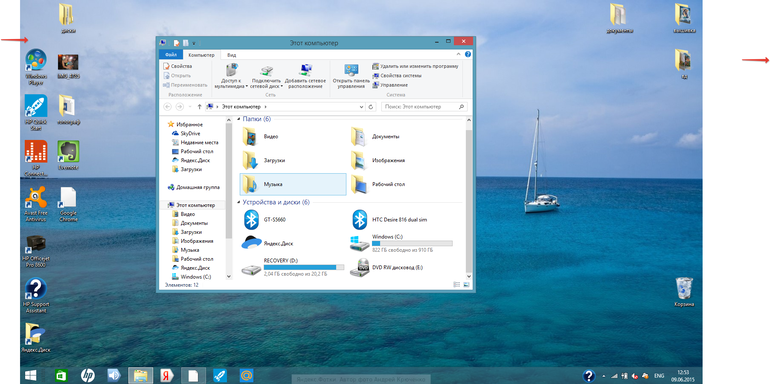Screen dimensions: 770x384
Task: Open the DVD RW дисковод (E:) drive
Action: tap(386, 268)
